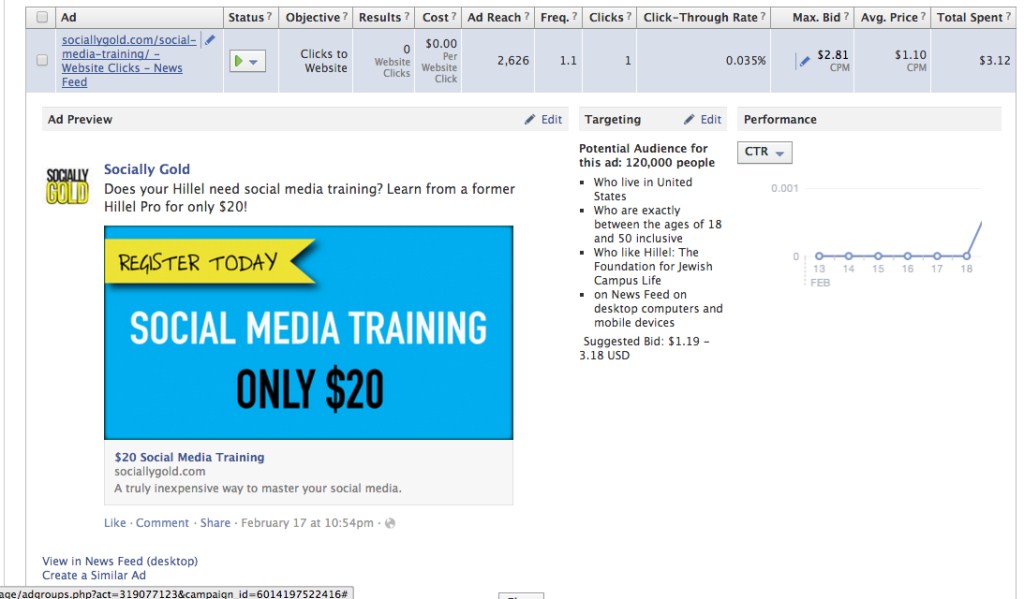This screenshot has height=599, width=1024.
Task: Select the Feb 13 point on CTR chart
Action: click(x=819, y=256)
